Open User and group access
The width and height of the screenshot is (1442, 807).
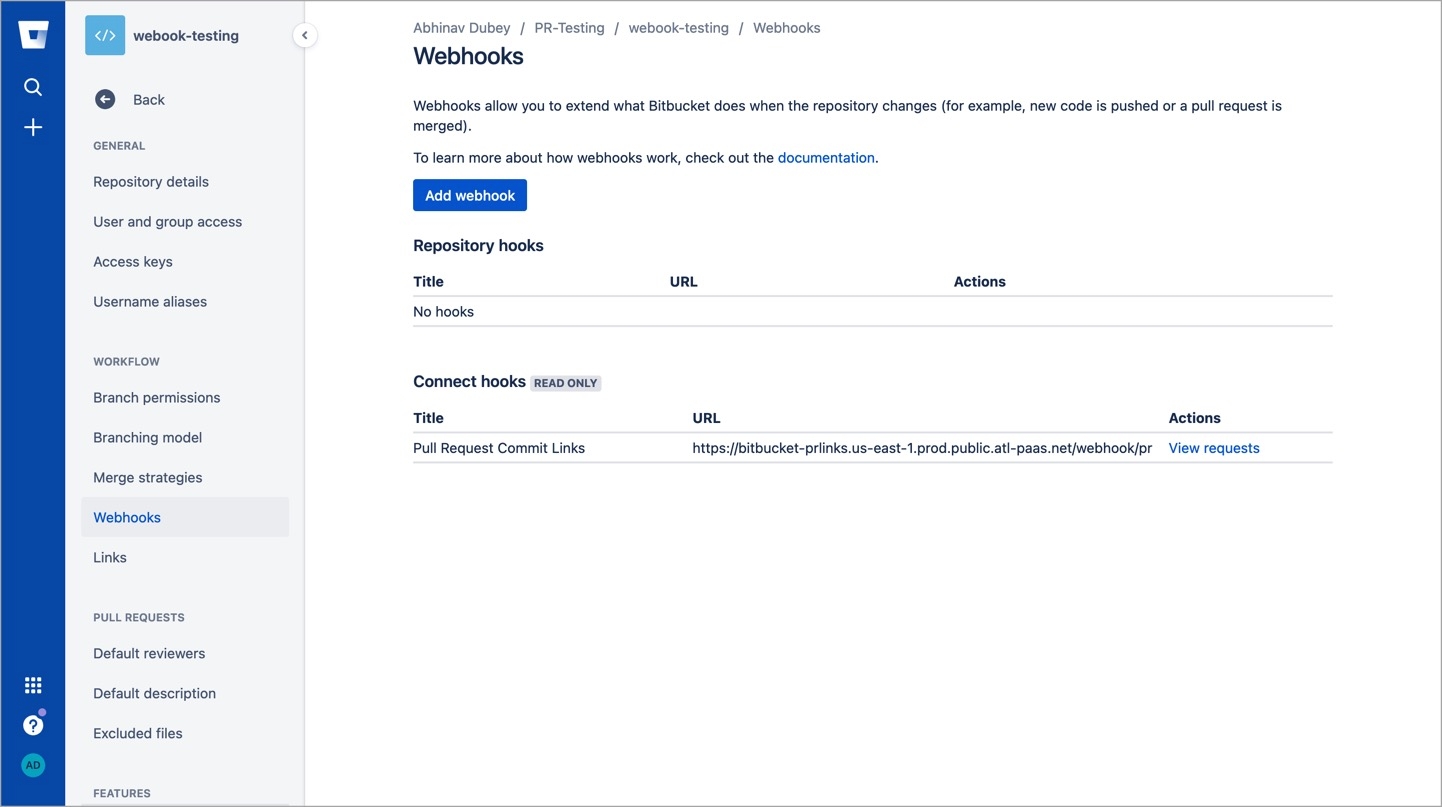(167, 222)
